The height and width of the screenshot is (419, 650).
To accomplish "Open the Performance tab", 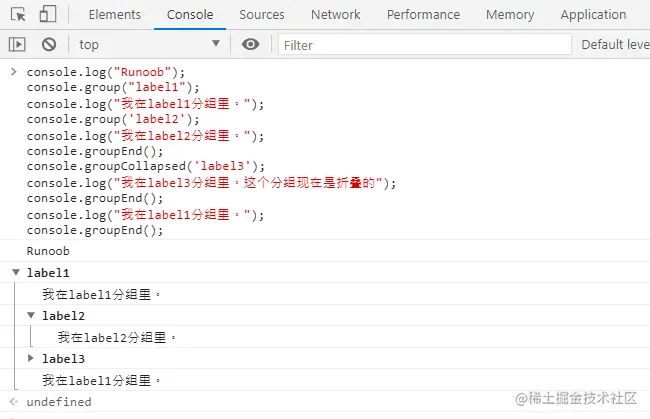I will tap(424, 15).
